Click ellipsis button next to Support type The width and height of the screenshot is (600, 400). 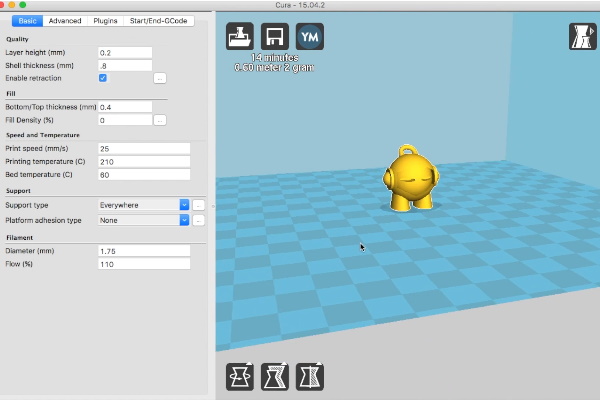point(199,205)
